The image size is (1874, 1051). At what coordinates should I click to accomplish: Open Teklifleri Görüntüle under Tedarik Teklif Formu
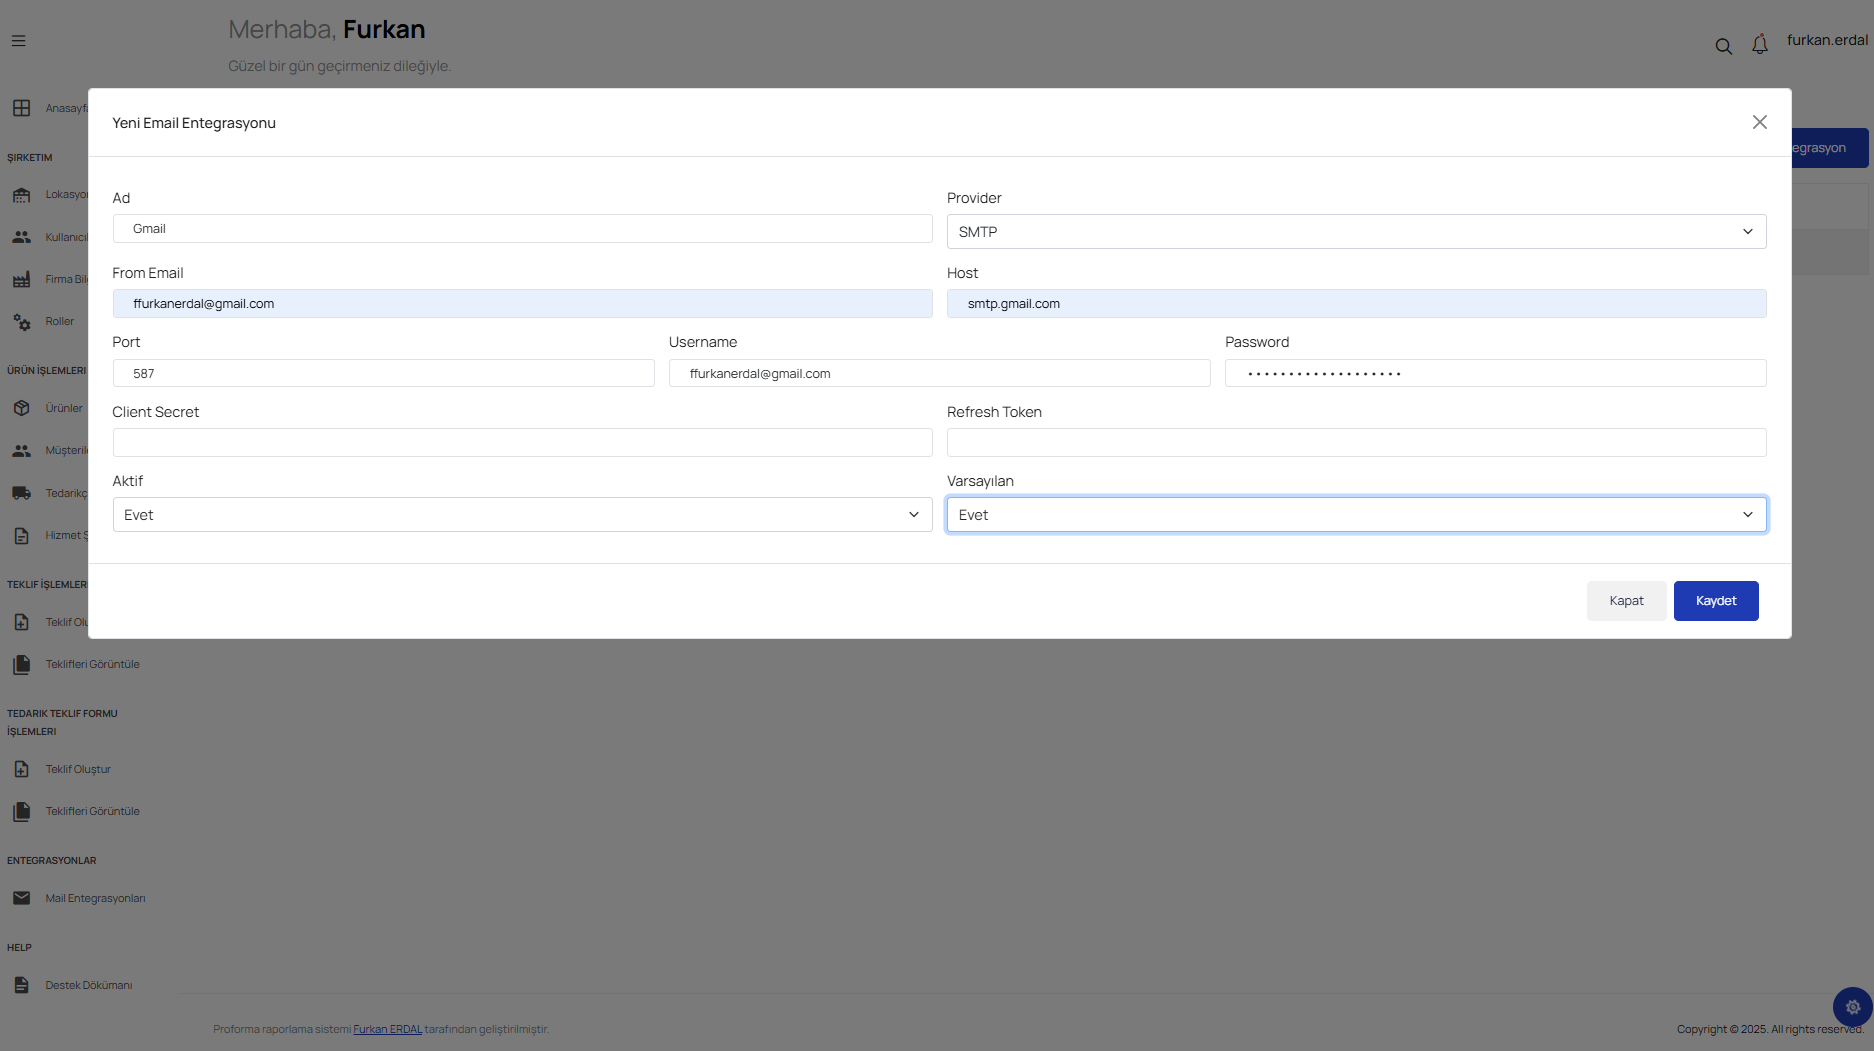coord(92,811)
